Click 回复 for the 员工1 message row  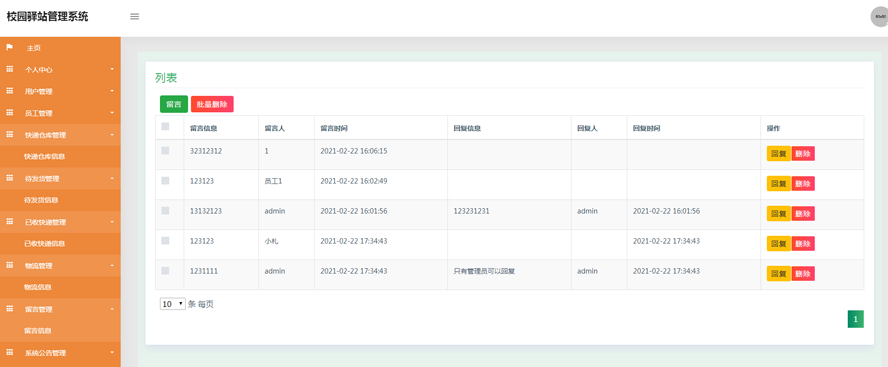click(779, 184)
